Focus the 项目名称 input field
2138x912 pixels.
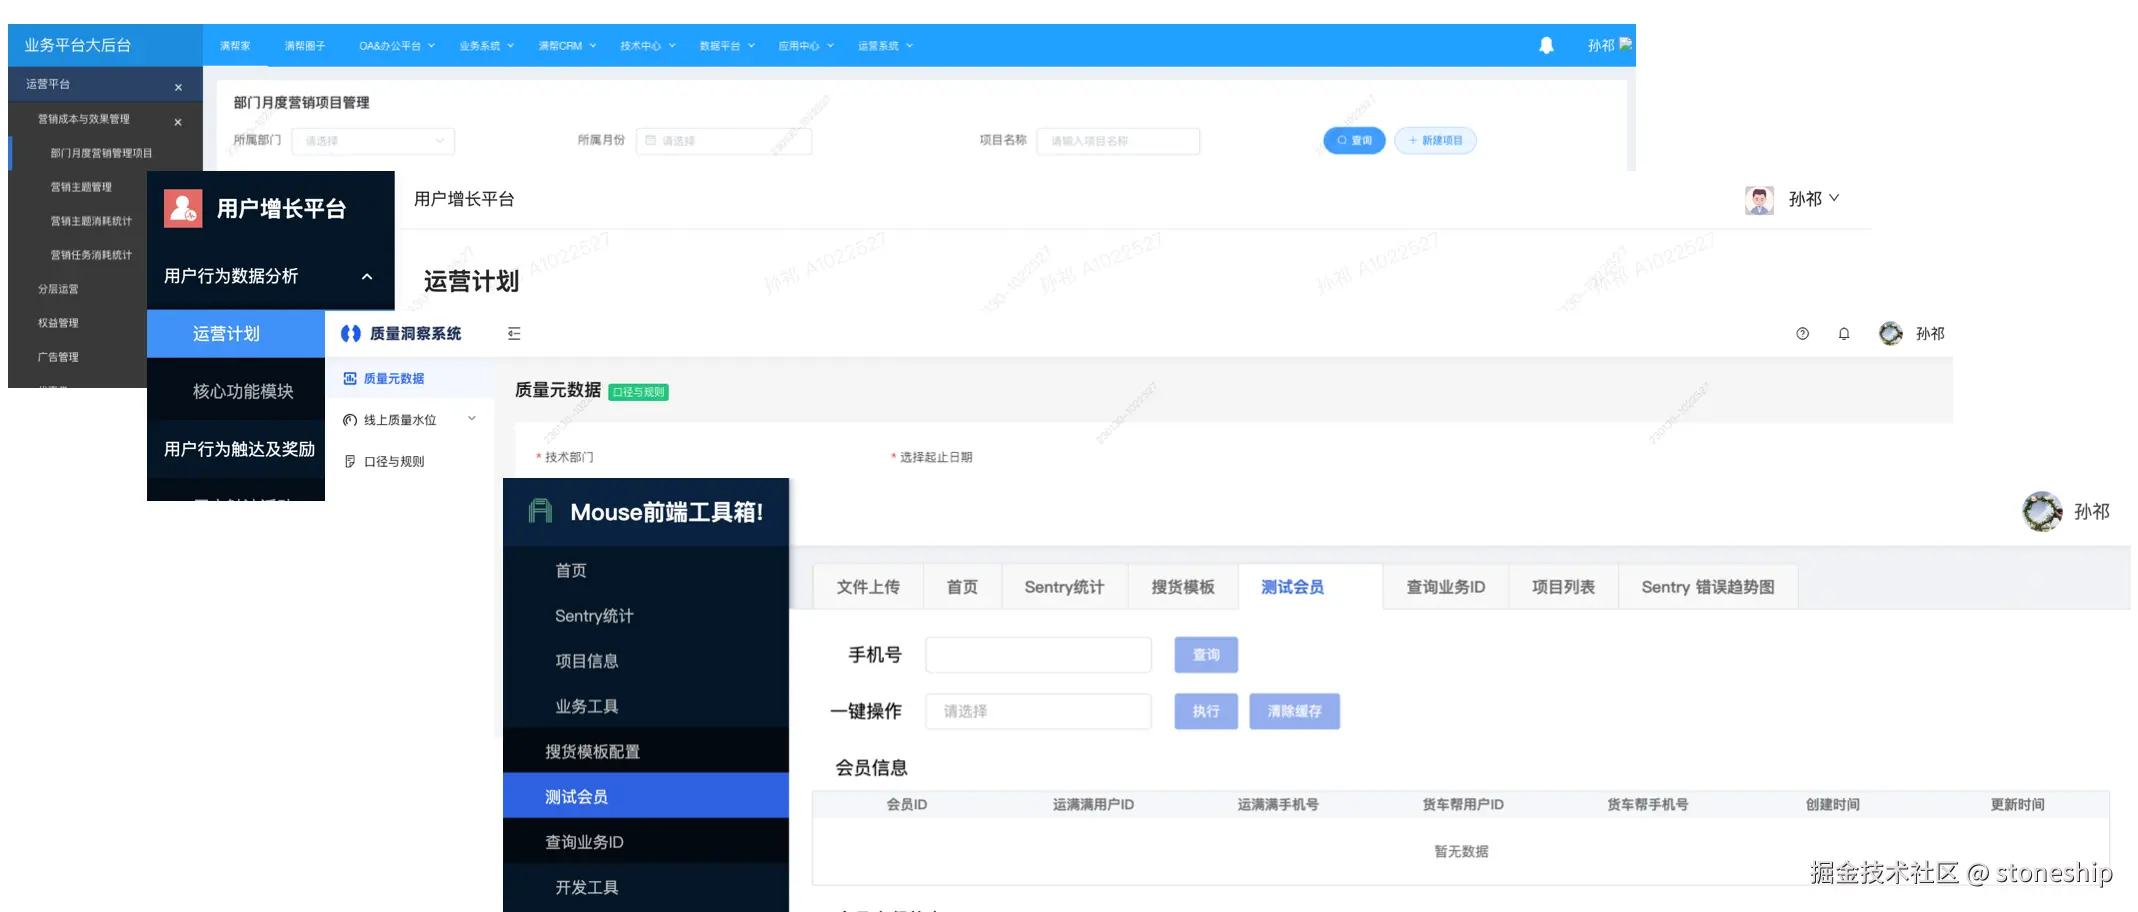pos(1118,141)
